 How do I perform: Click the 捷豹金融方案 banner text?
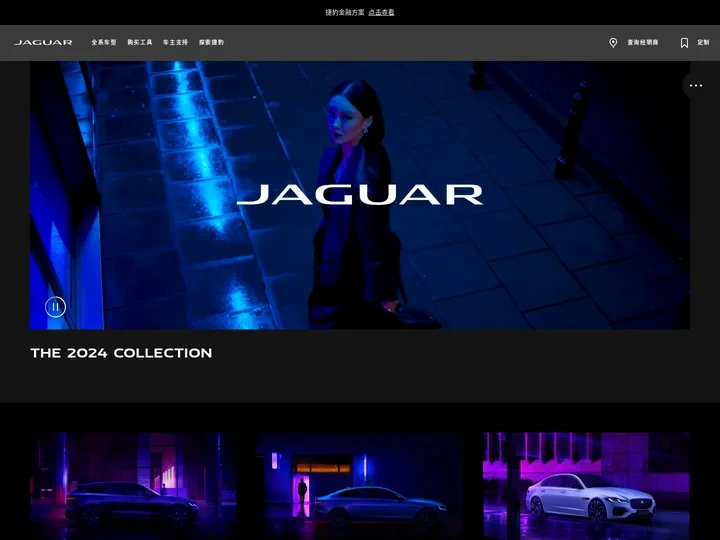pyautogui.click(x=345, y=12)
